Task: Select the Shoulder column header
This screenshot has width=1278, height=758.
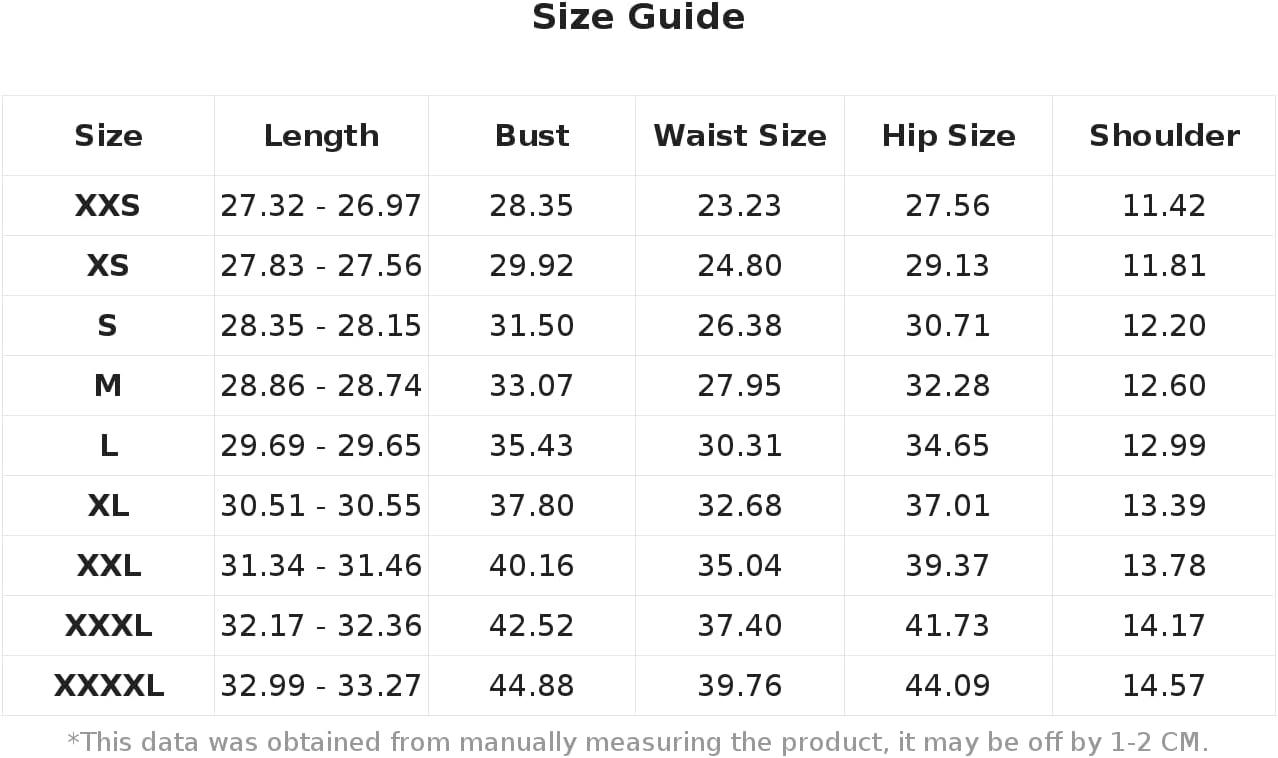Action: pyautogui.click(x=1164, y=136)
